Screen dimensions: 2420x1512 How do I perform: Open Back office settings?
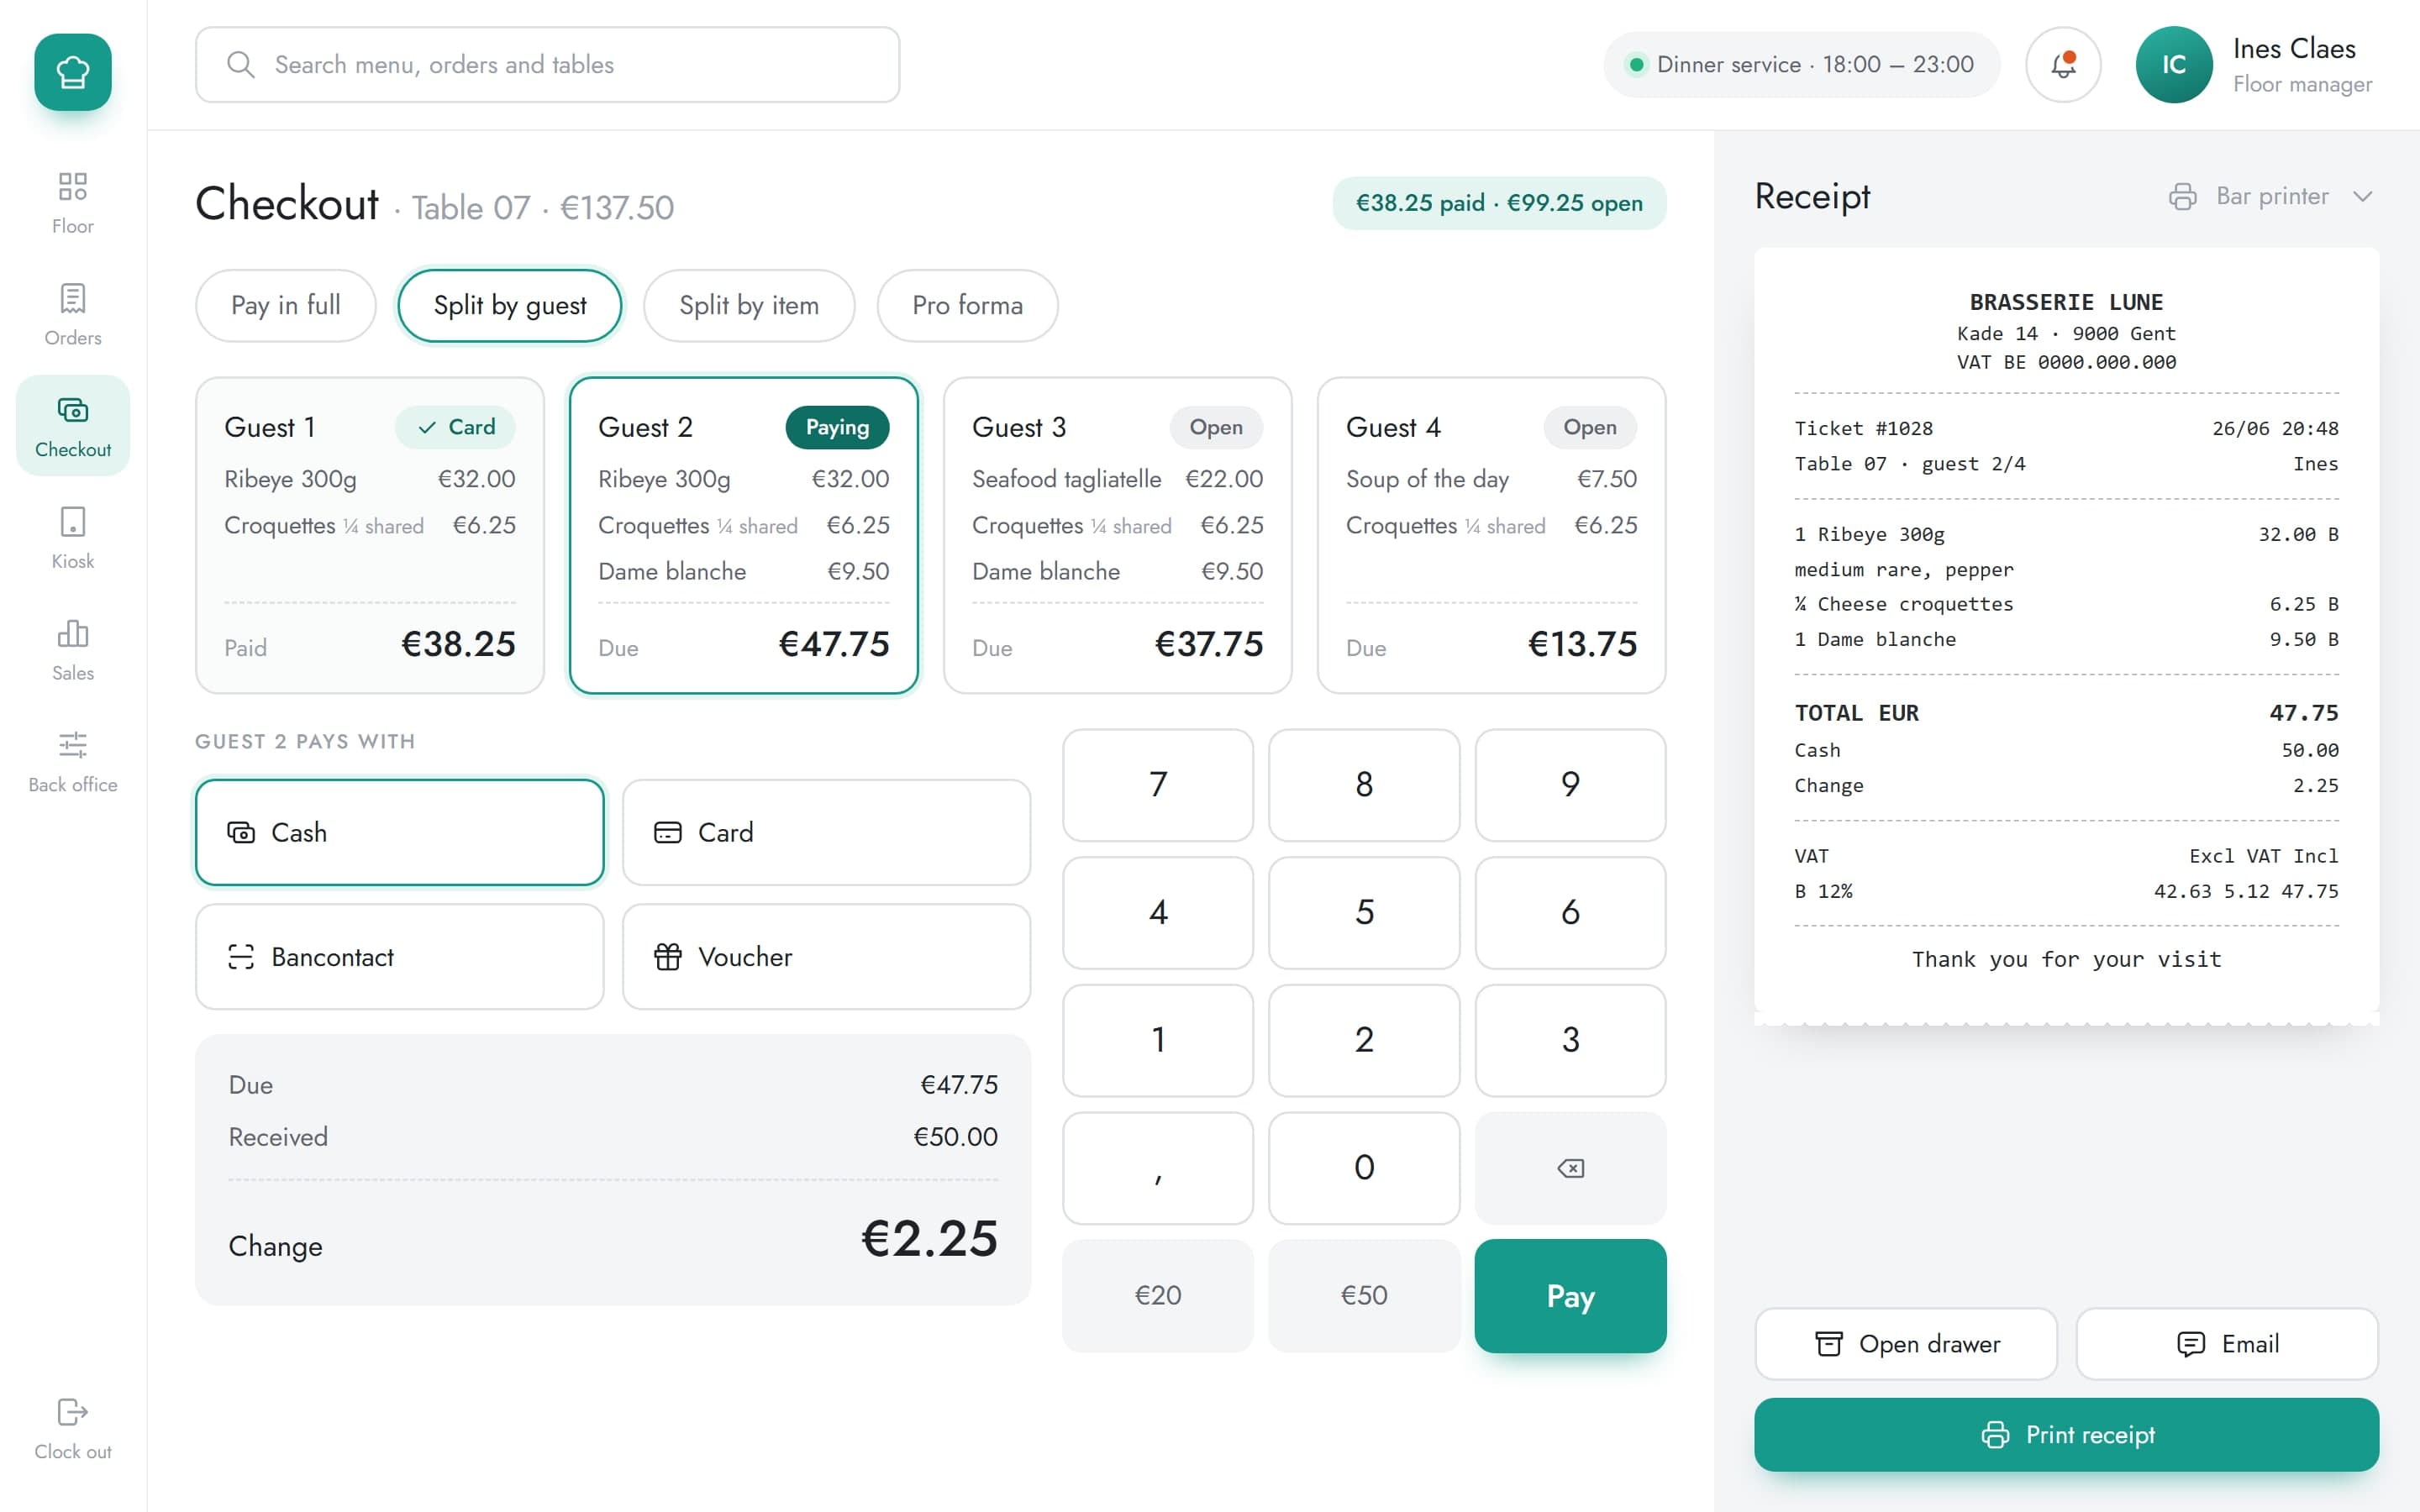(x=73, y=762)
